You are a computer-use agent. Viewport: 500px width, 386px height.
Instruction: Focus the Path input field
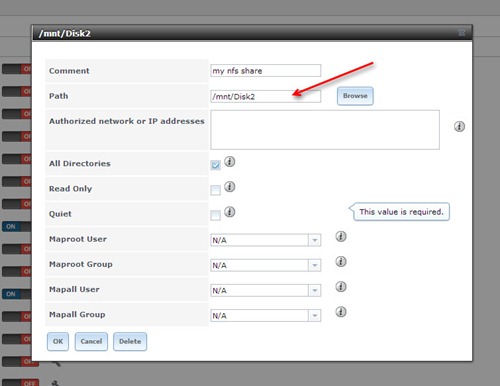[266, 96]
